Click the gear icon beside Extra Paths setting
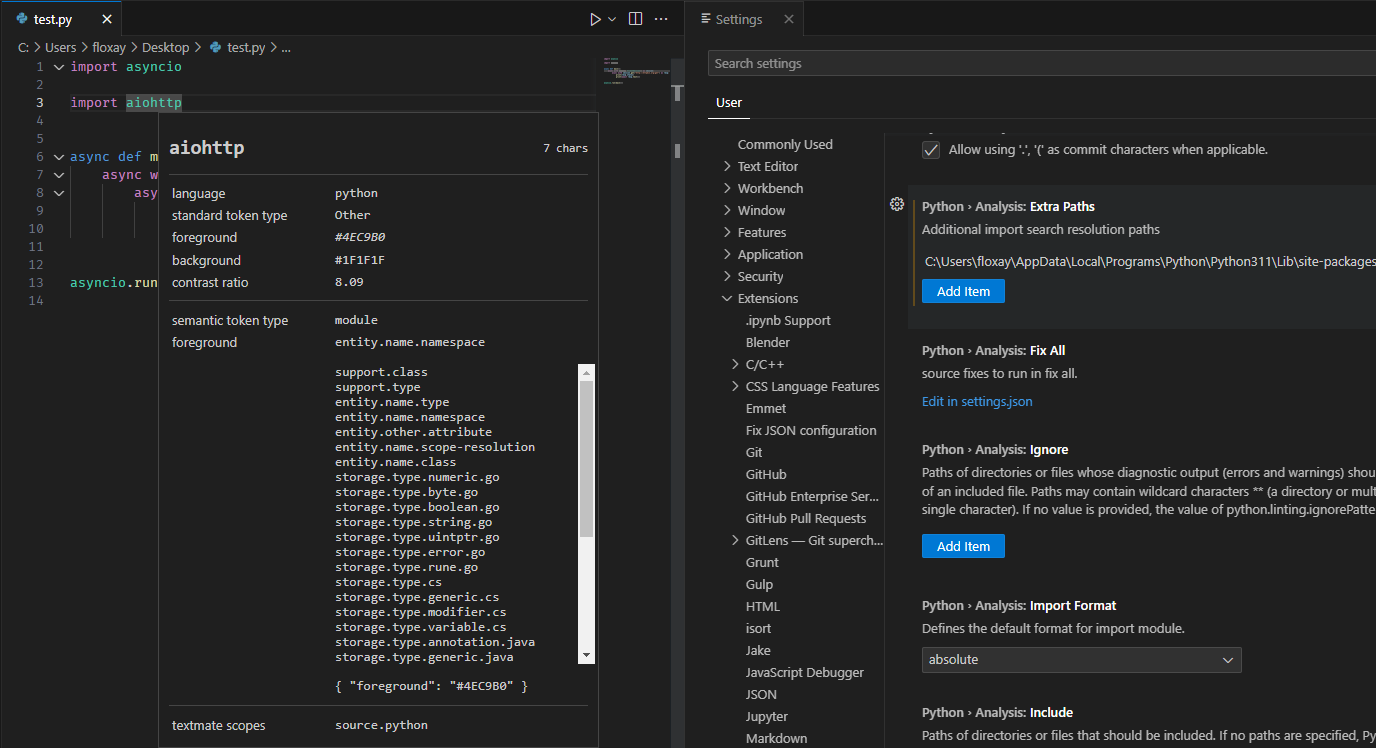Screen dimensions: 1376x748 pyautogui.click(x=897, y=204)
